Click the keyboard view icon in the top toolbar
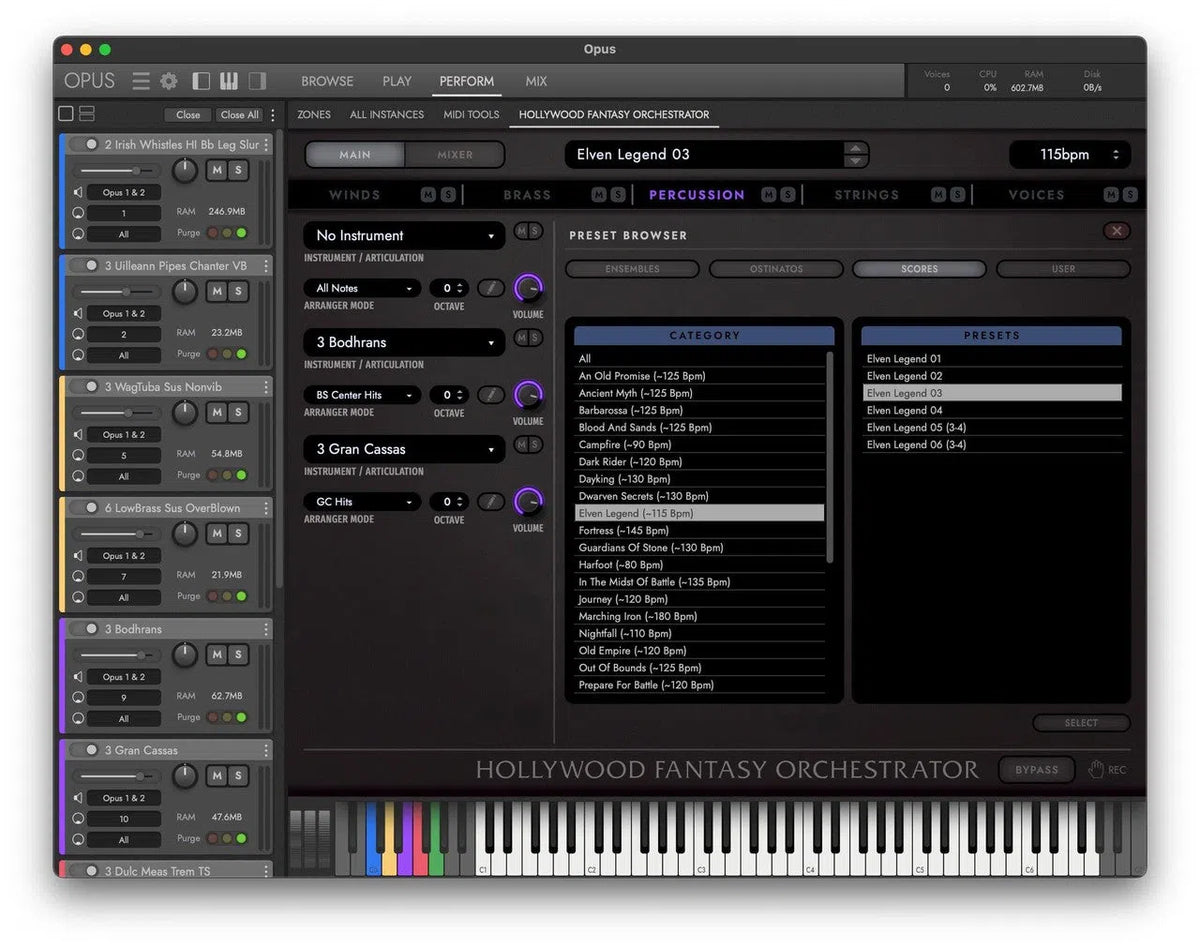This screenshot has width=1200, height=948. (x=228, y=81)
